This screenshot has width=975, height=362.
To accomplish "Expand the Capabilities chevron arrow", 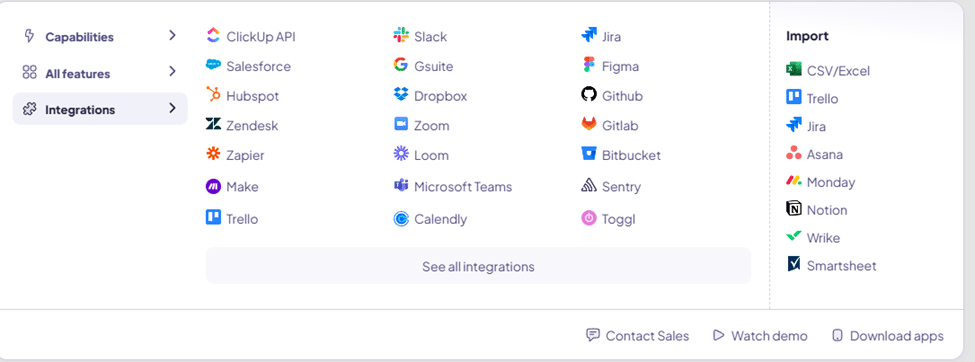I will (x=172, y=35).
